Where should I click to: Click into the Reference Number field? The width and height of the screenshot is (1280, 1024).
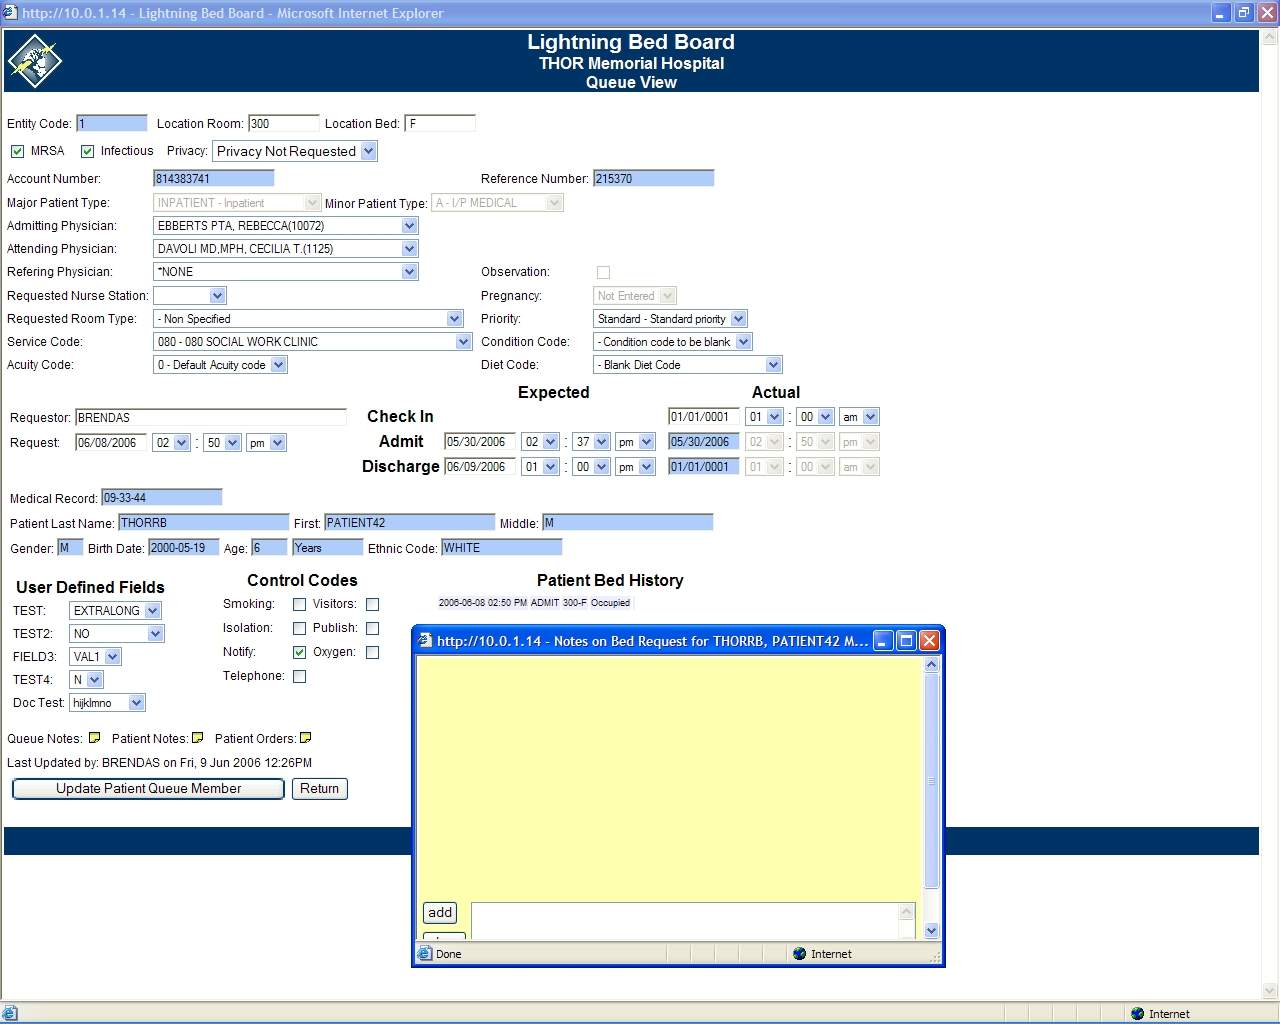pyautogui.click(x=654, y=179)
